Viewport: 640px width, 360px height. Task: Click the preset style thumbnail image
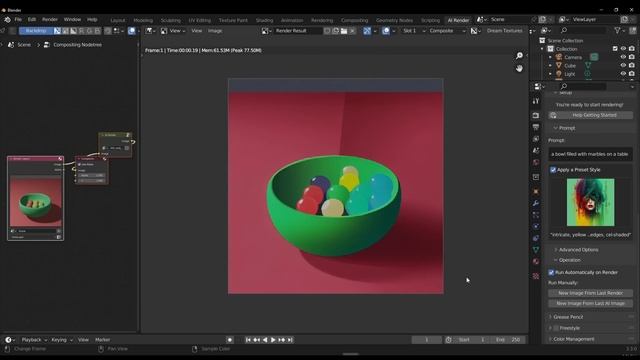point(590,202)
